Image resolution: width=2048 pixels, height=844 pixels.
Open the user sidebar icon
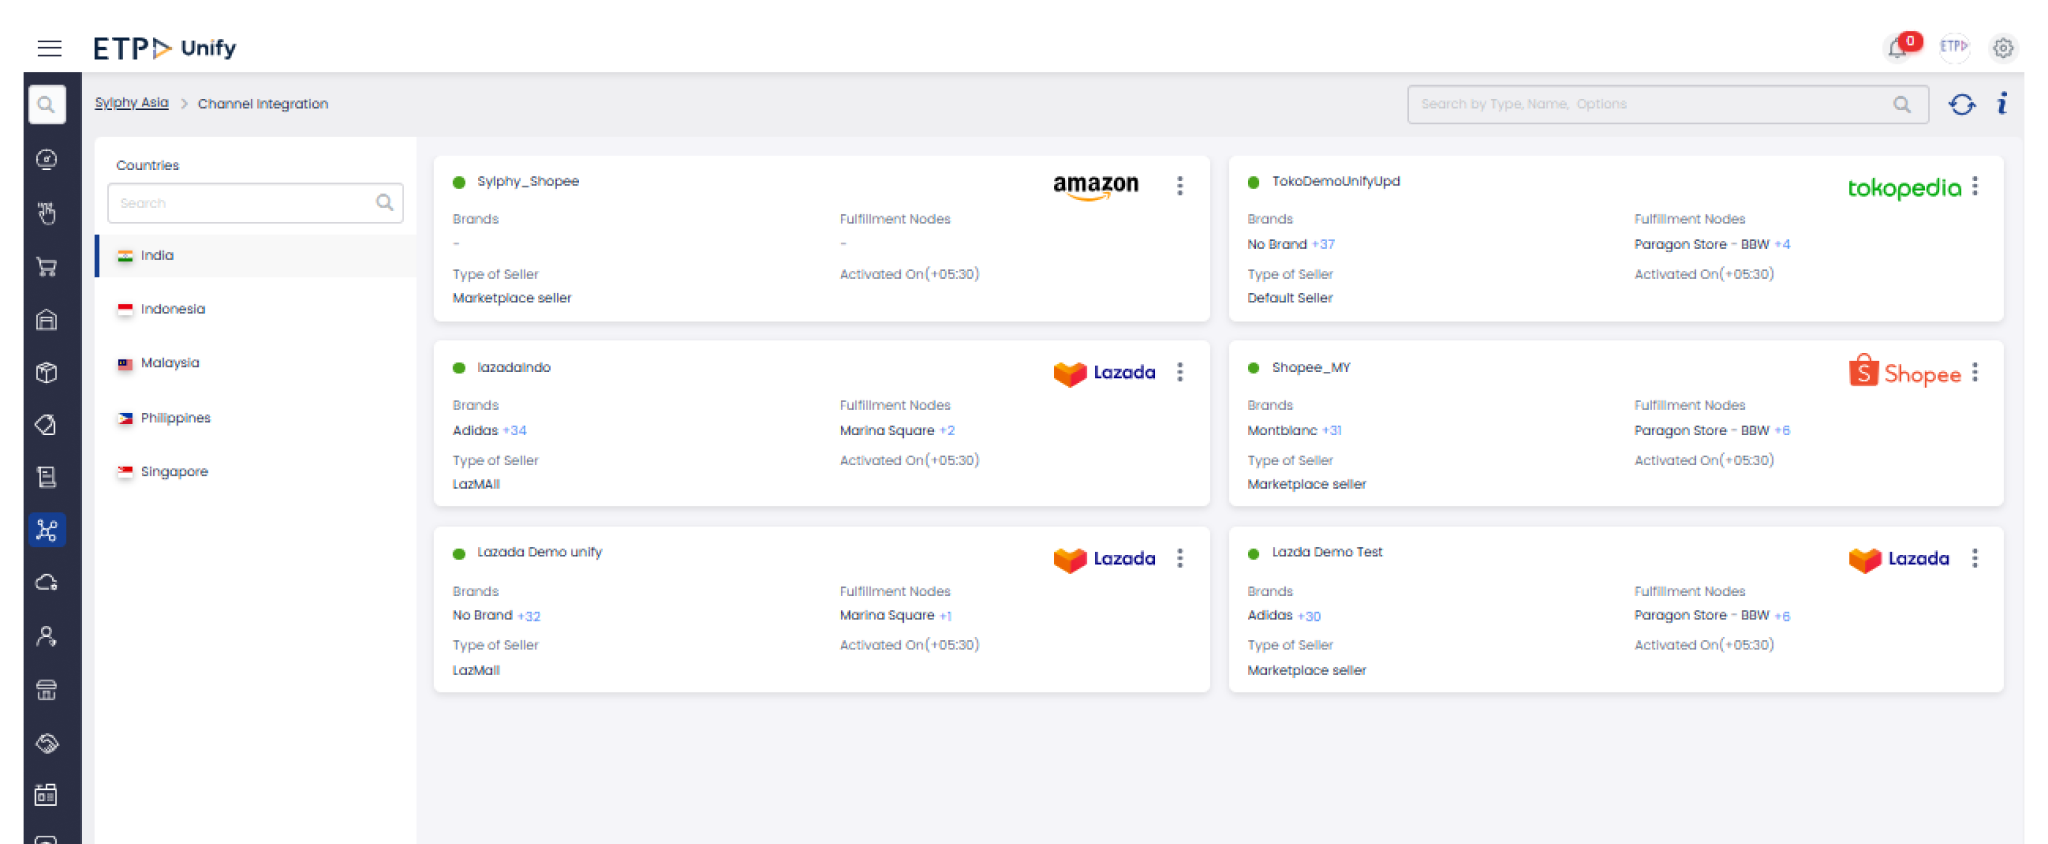coord(46,636)
